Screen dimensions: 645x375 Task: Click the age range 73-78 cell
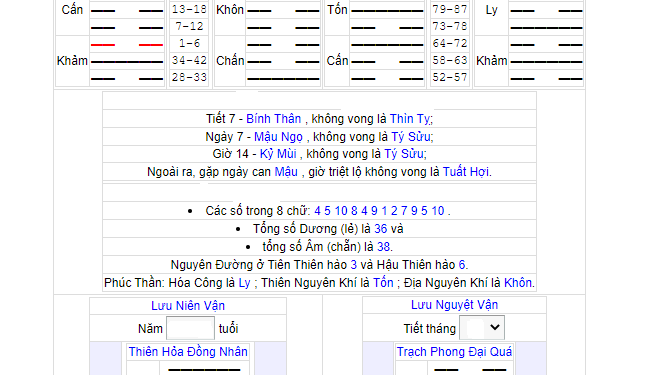(x=450, y=27)
